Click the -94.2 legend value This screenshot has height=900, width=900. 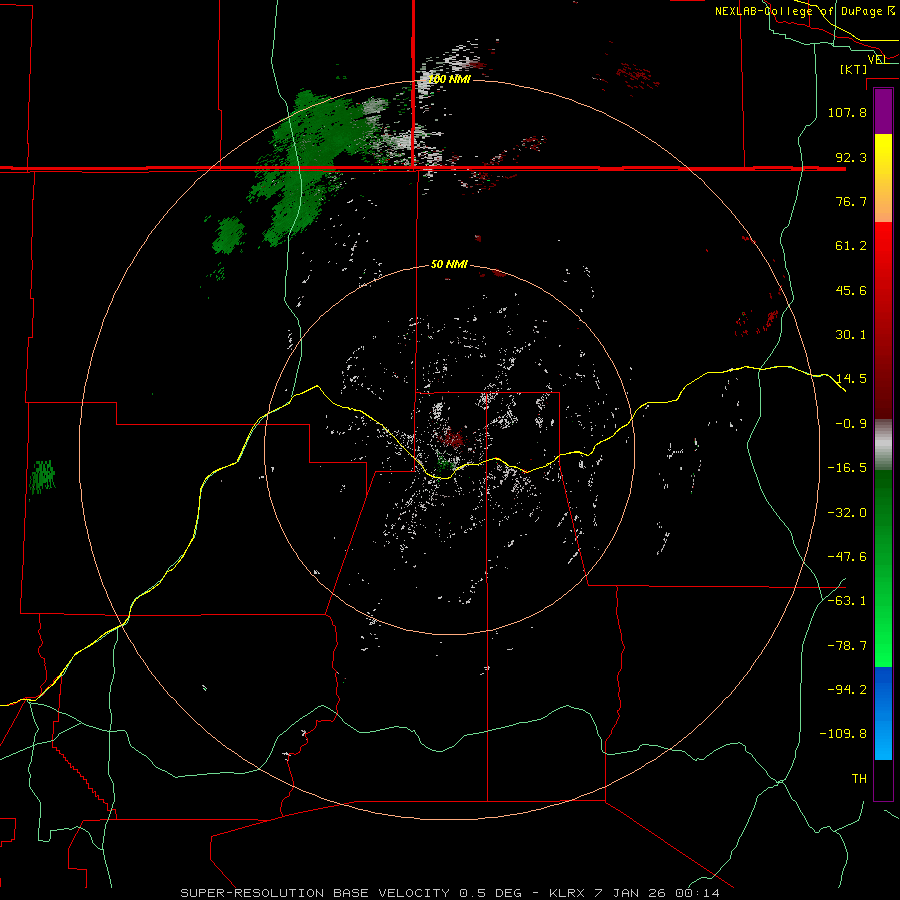coord(847,690)
